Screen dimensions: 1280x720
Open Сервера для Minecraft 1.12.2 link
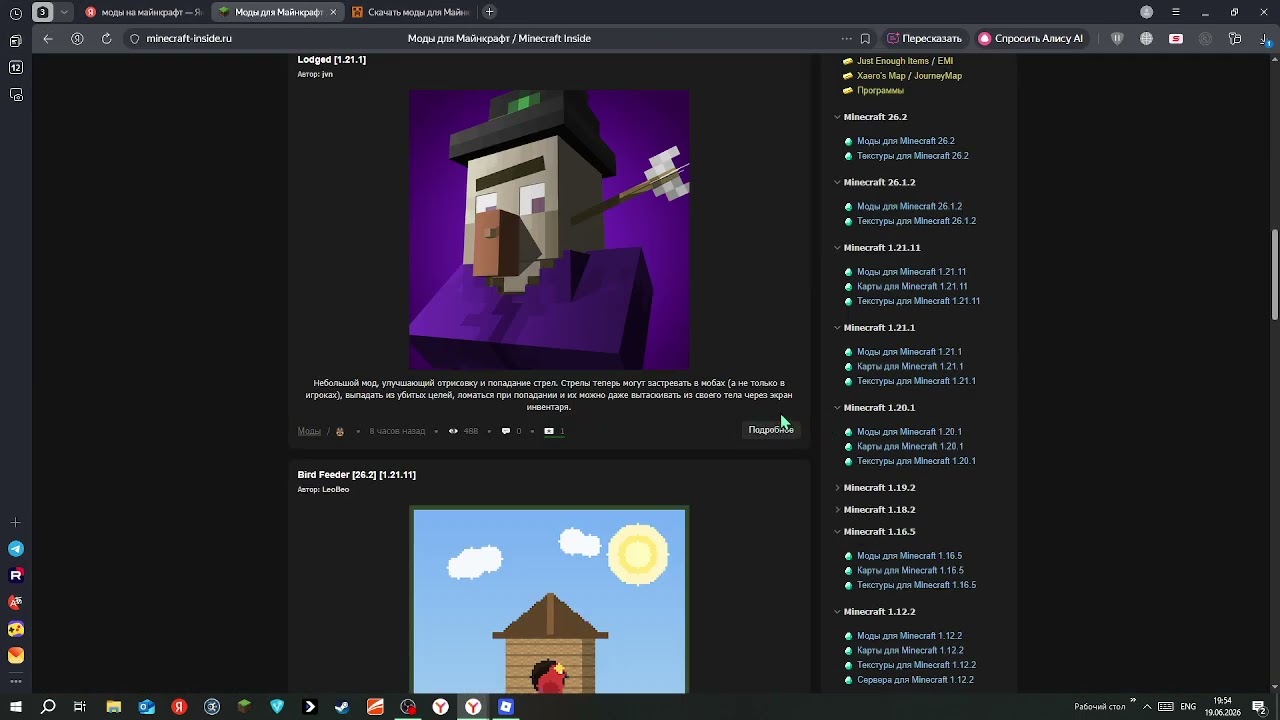[915, 680]
